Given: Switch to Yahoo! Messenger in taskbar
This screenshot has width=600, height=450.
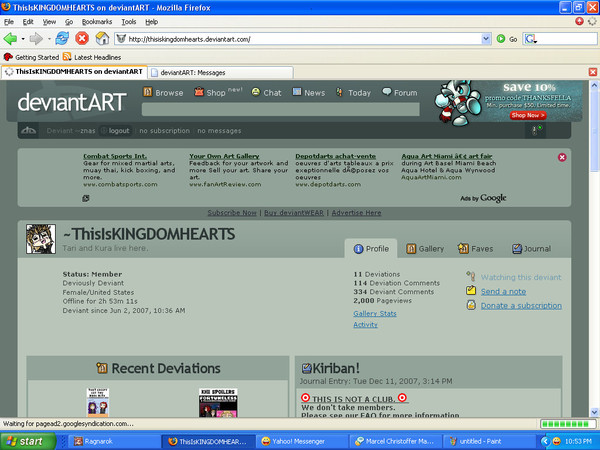Looking at the screenshot, I should tap(302, 441).
